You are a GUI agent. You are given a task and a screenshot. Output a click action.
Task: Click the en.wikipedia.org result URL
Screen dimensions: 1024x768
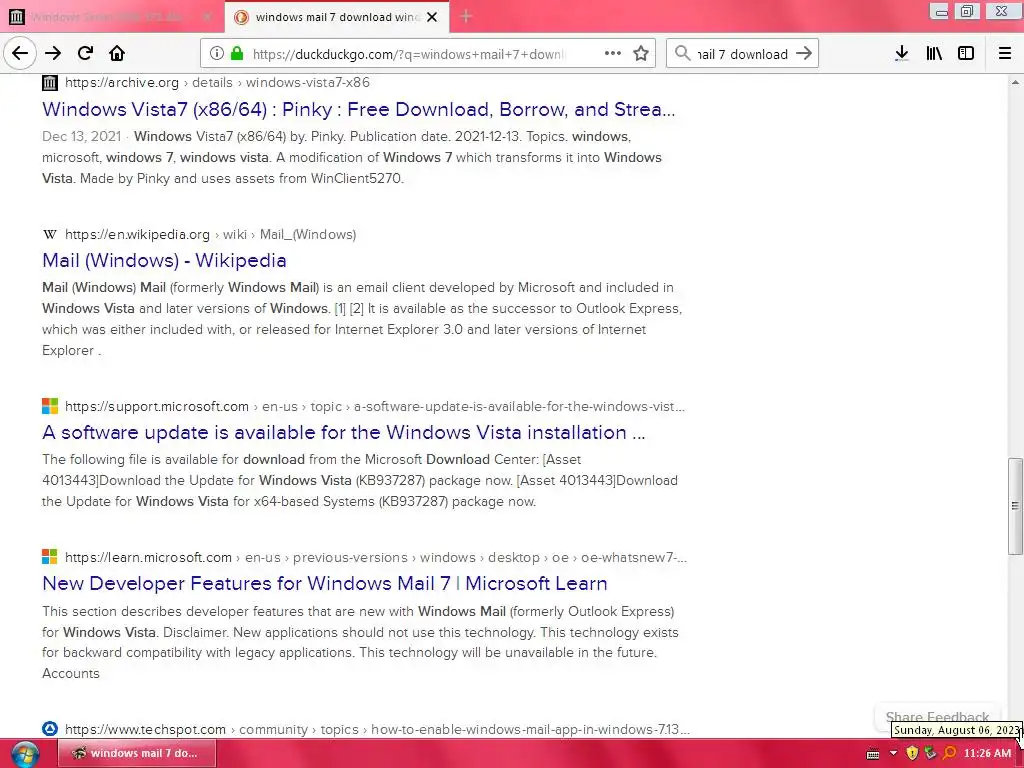tap(210, 234)
